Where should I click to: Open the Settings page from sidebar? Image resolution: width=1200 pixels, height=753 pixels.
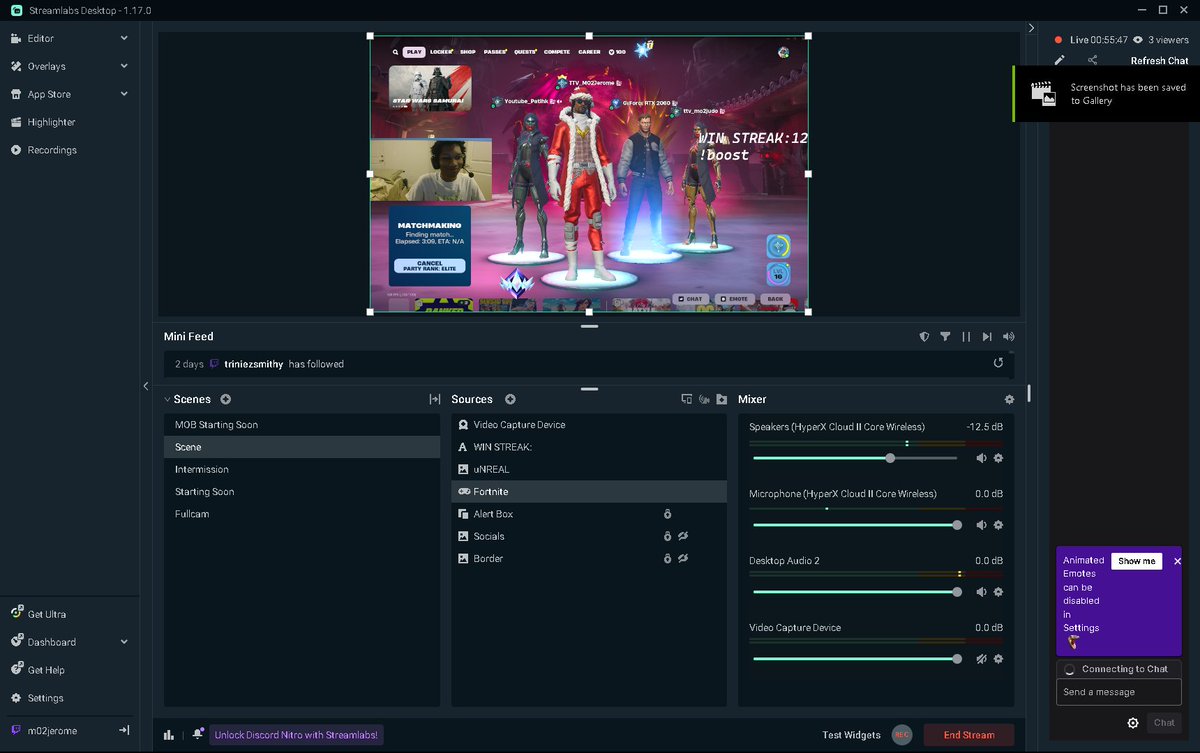coord(37,698)
